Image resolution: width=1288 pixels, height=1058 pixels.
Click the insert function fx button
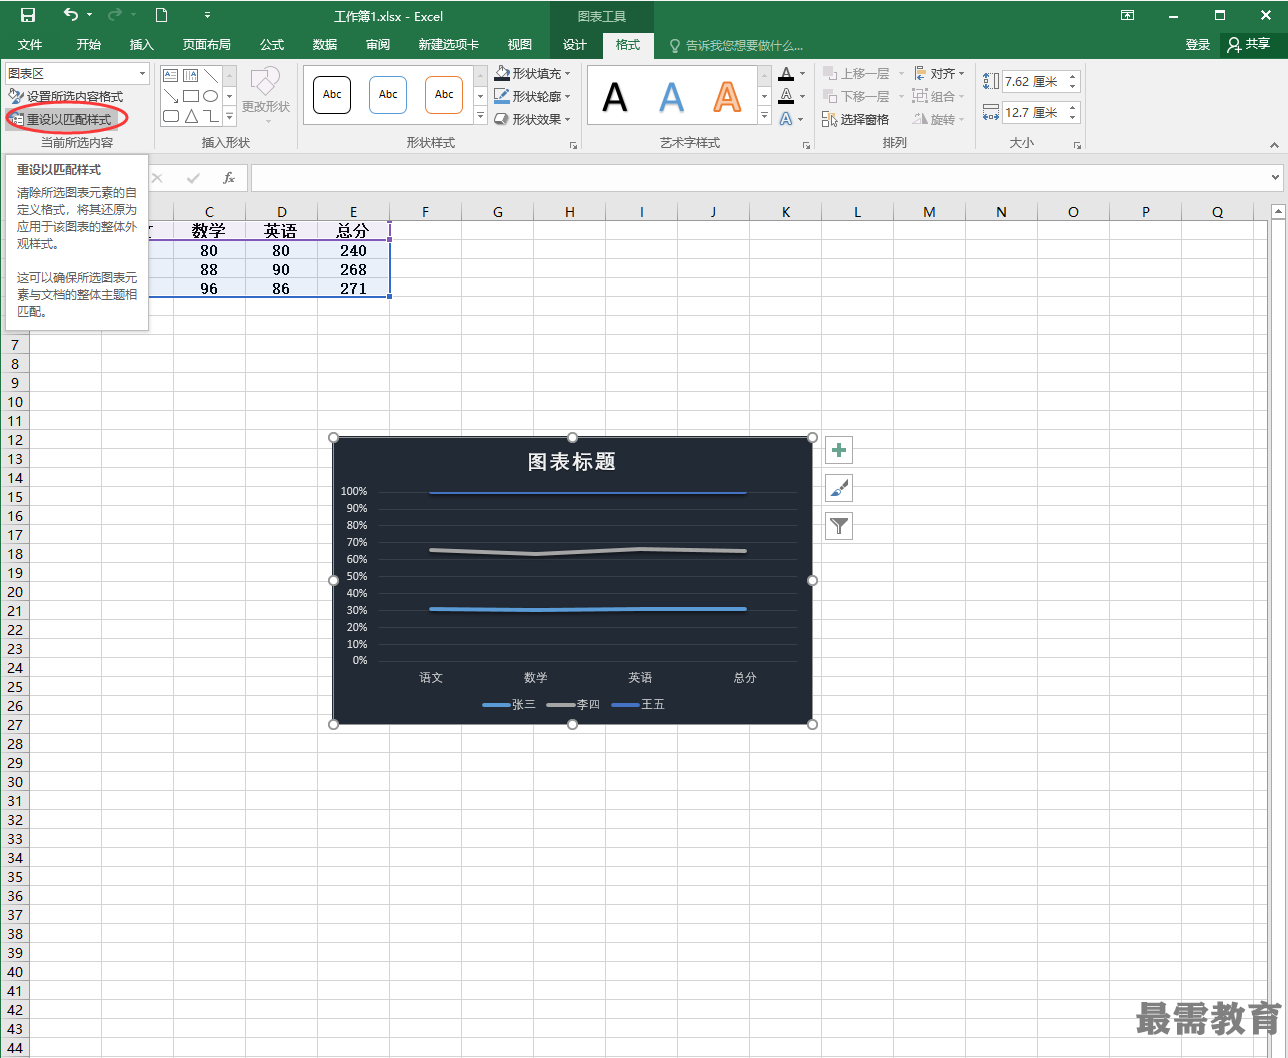(x=229, y=178)
